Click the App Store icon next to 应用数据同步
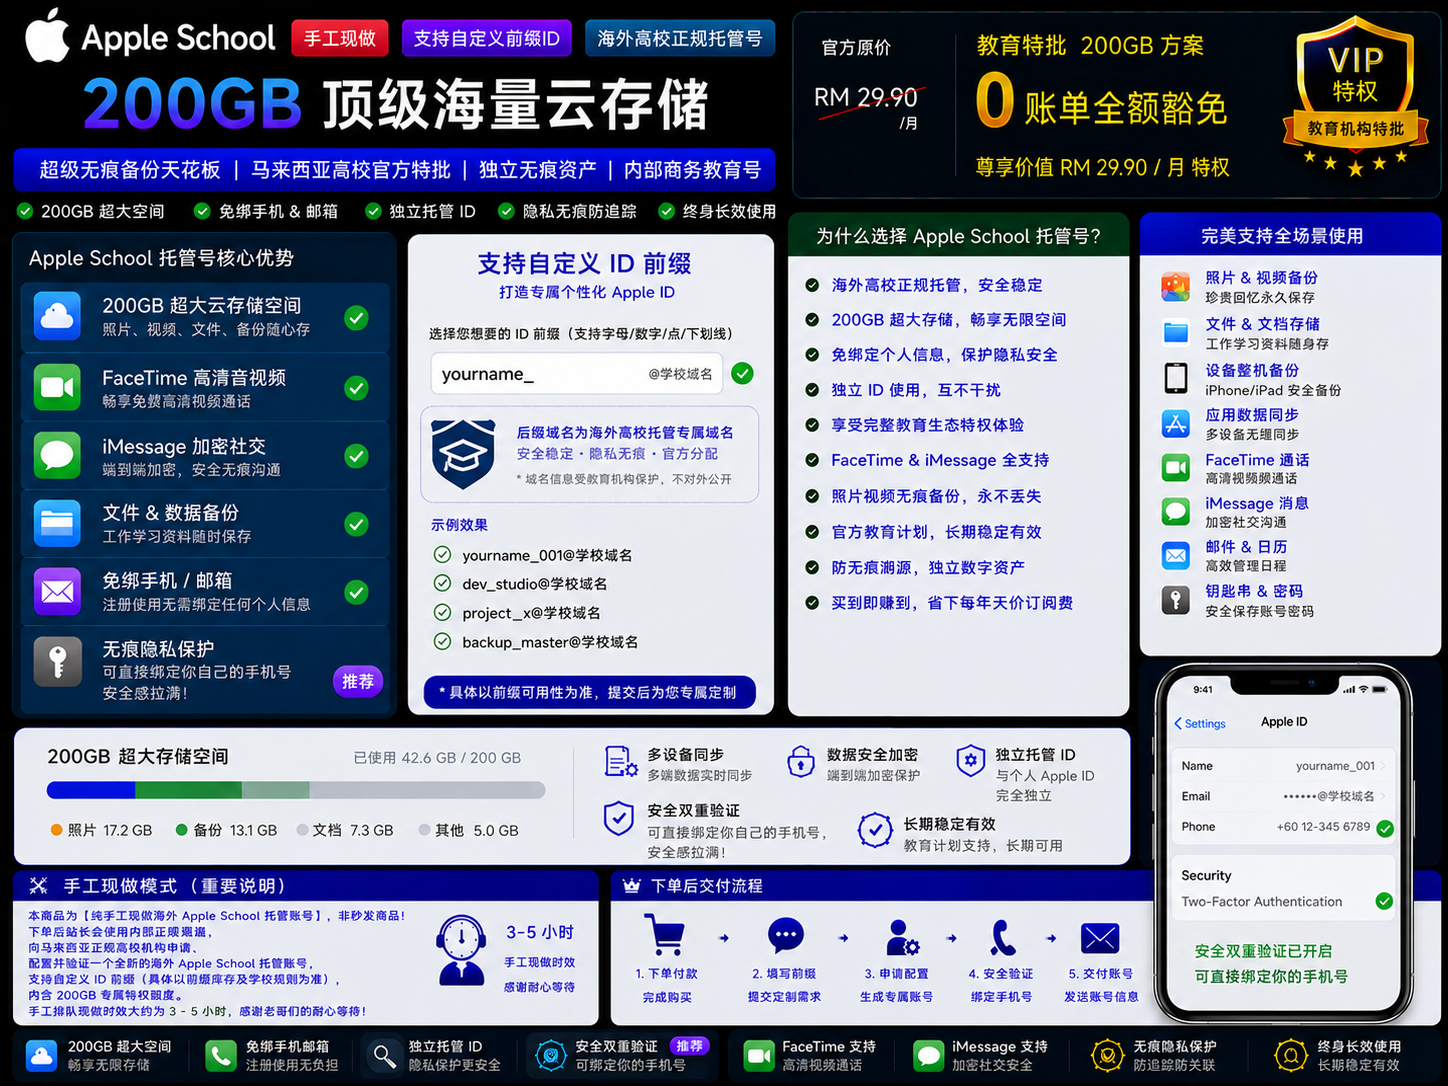This screenshot has width=1448, height=1086. click(1175, 423)
